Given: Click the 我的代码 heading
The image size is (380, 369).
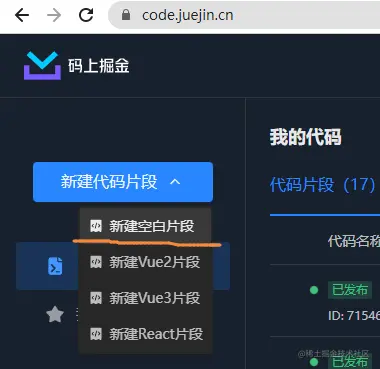Looking at the screenshot, I should coord(306,137).
